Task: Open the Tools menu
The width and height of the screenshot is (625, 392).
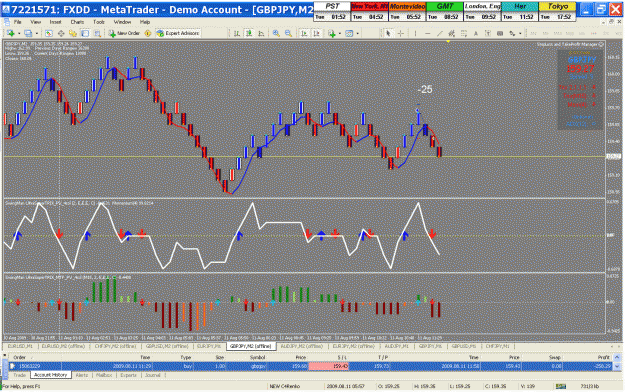Action: [99, 22]
